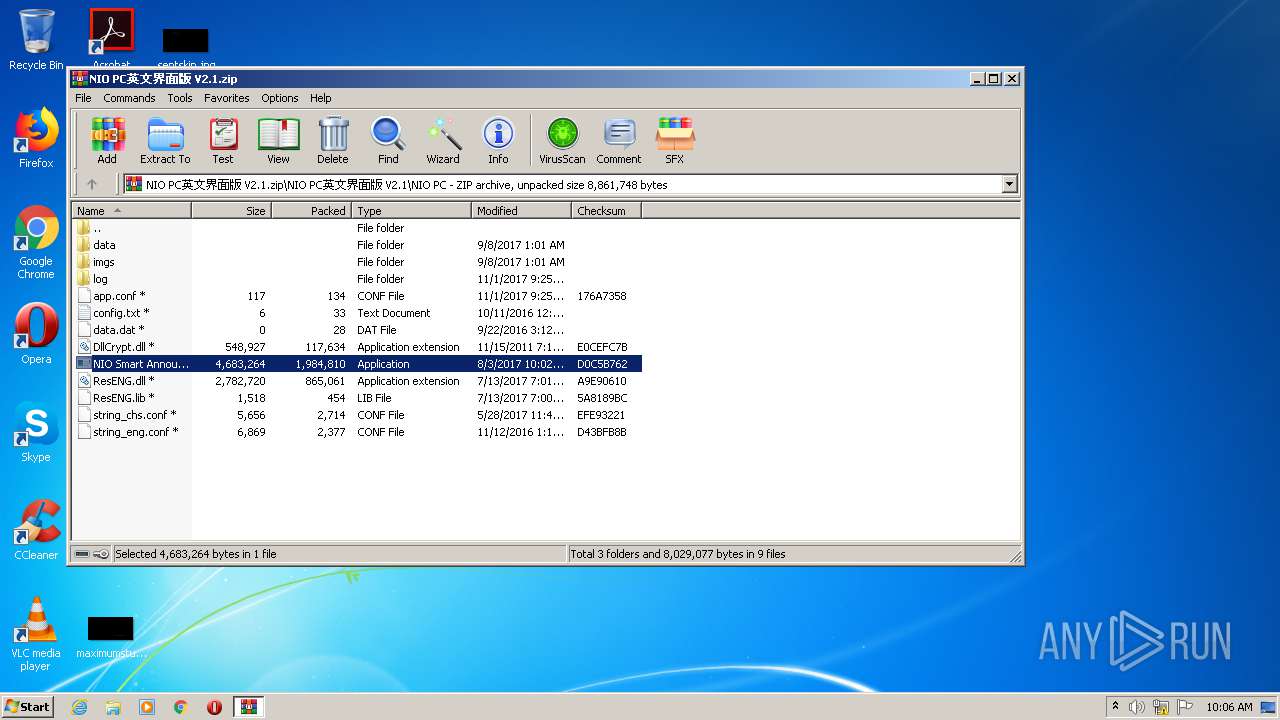Select NIO Smart Announcer application row
This screenshot has height=720, width=1280.
[x=357, y=364]
